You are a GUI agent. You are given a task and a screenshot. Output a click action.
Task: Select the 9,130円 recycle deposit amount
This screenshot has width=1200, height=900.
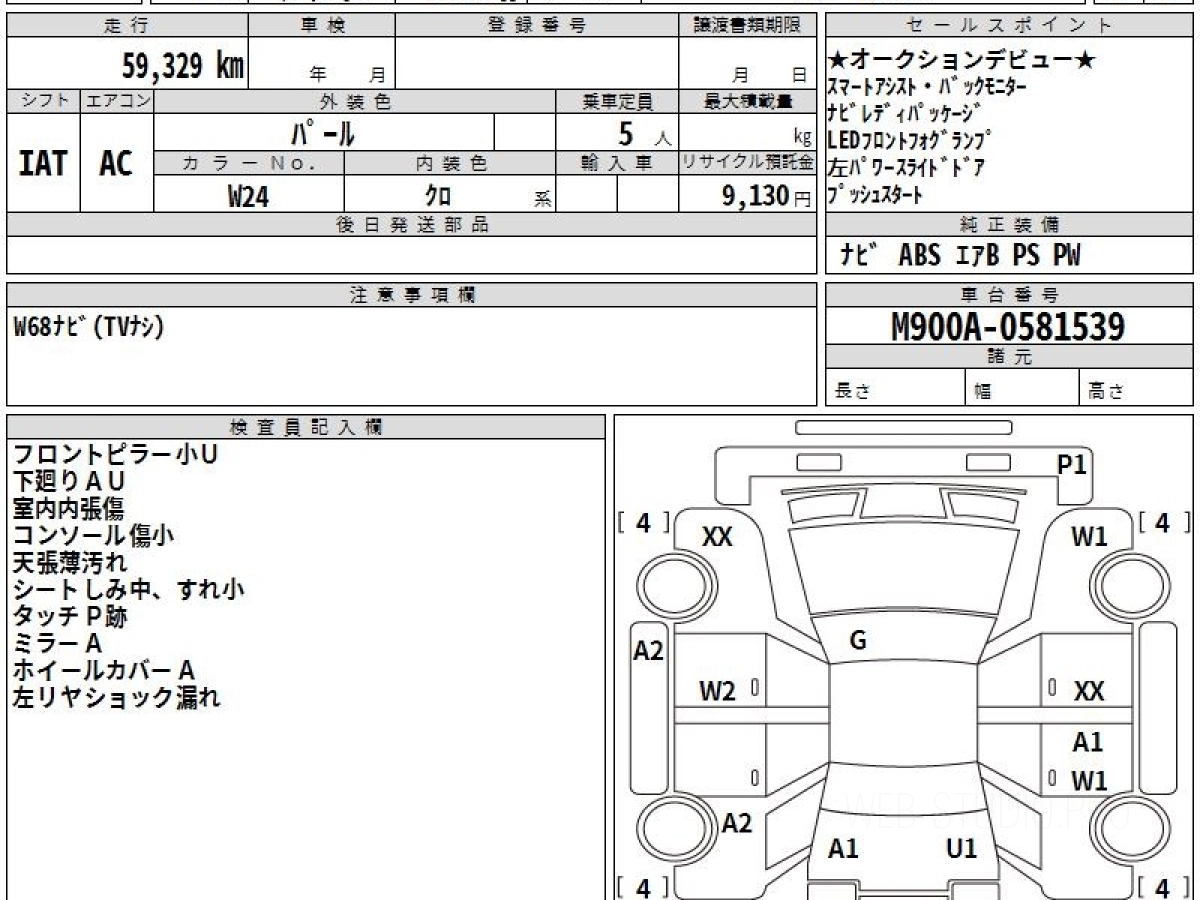click(x=766, y=196)
